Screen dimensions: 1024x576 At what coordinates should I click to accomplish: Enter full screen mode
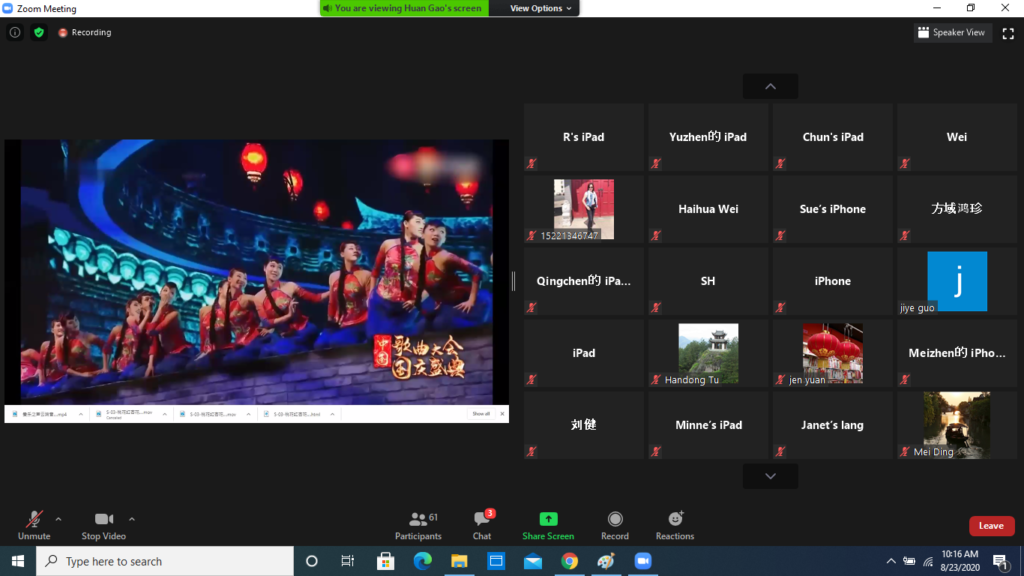[x=1008, y=33]
